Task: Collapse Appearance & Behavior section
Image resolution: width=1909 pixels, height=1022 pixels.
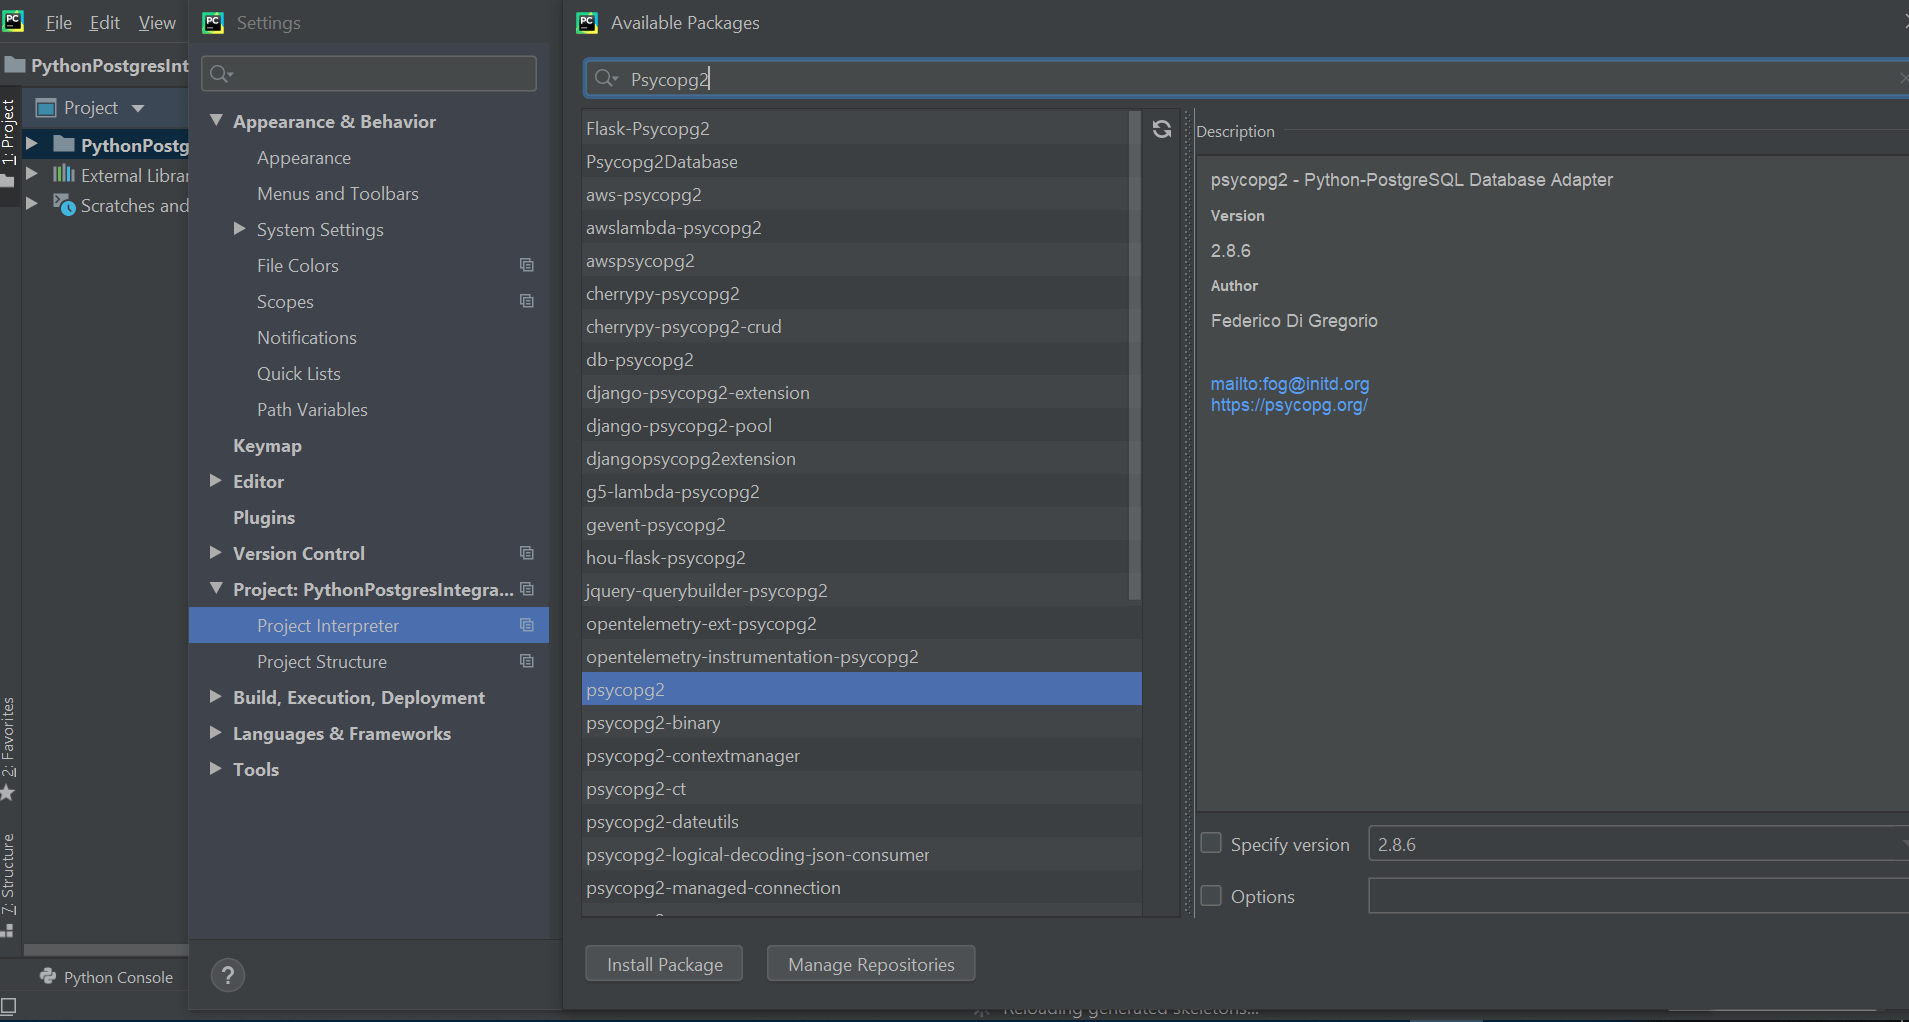Action: click(x=216, y=121)
